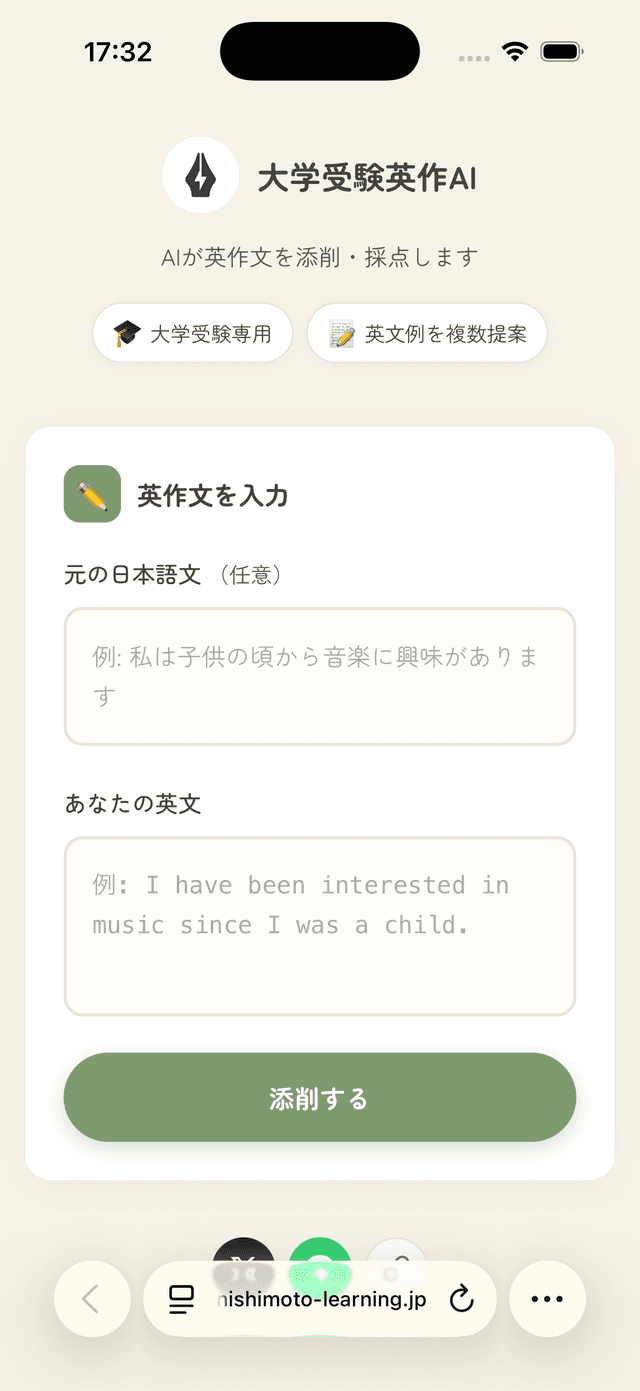Click the 元の日本語文 text field
Image resolution: width=640 pixels, height=1391 pixels.
pyautogui.click(x=320, y=676)
